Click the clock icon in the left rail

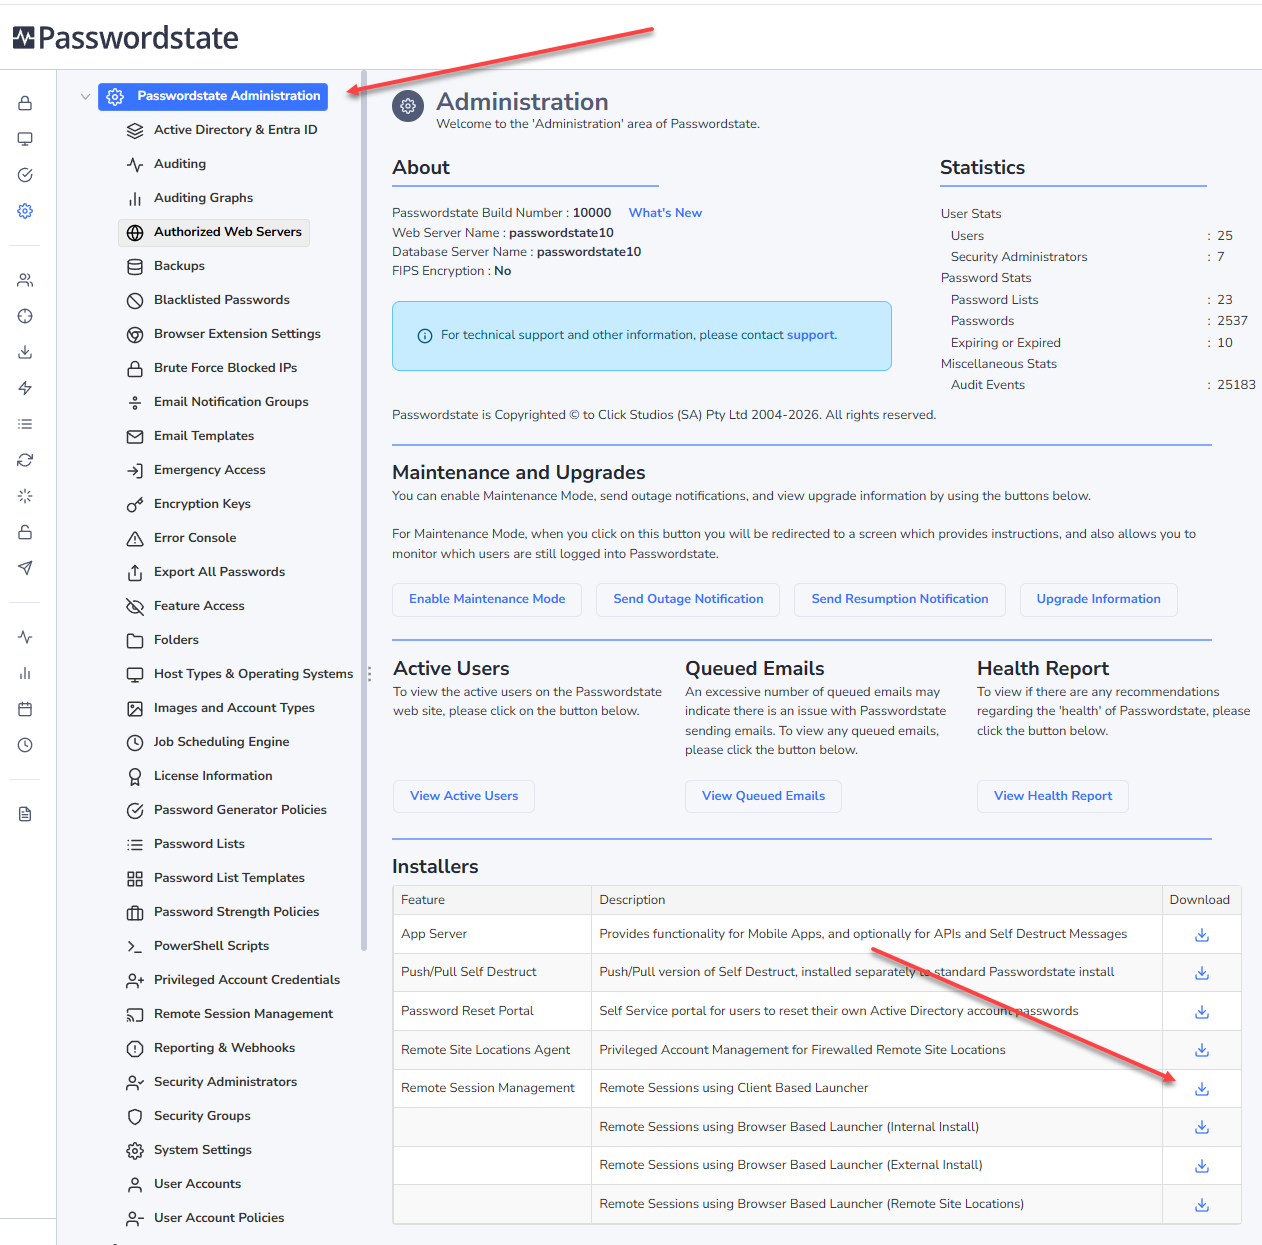pos(25,745)
